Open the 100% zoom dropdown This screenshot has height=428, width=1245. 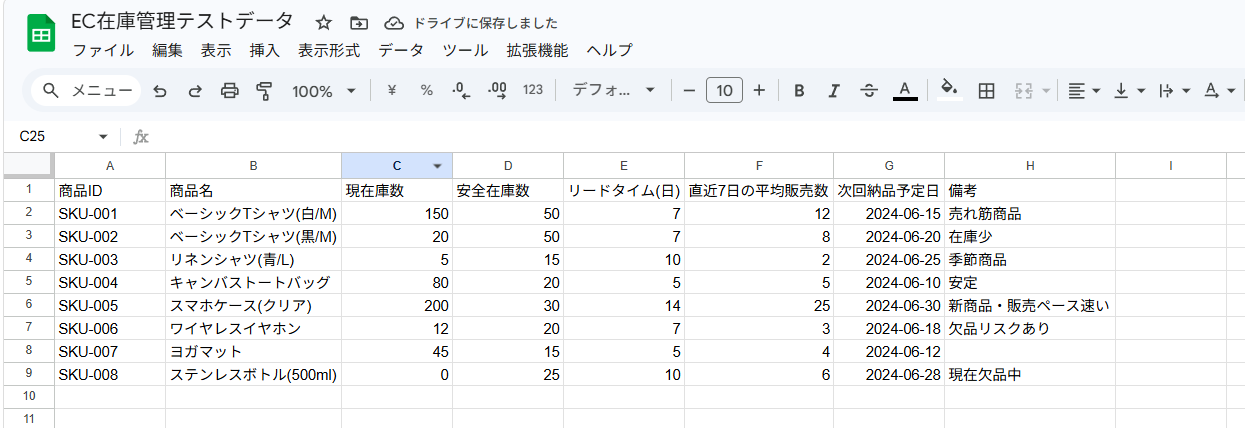pos(324,91)
